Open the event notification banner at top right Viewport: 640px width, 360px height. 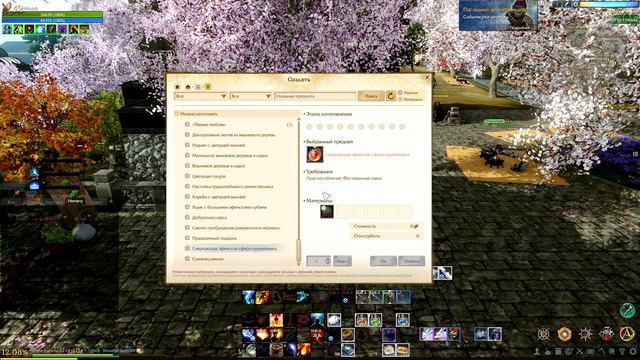[x=498, y=16]
